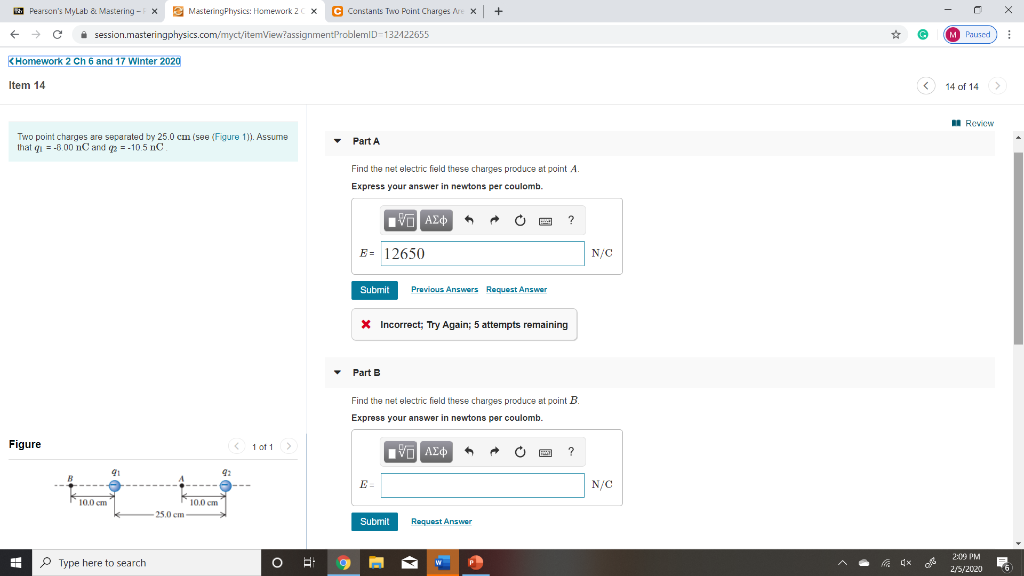Submit Part A answer
1024x576 pixels.
point(374,290)
